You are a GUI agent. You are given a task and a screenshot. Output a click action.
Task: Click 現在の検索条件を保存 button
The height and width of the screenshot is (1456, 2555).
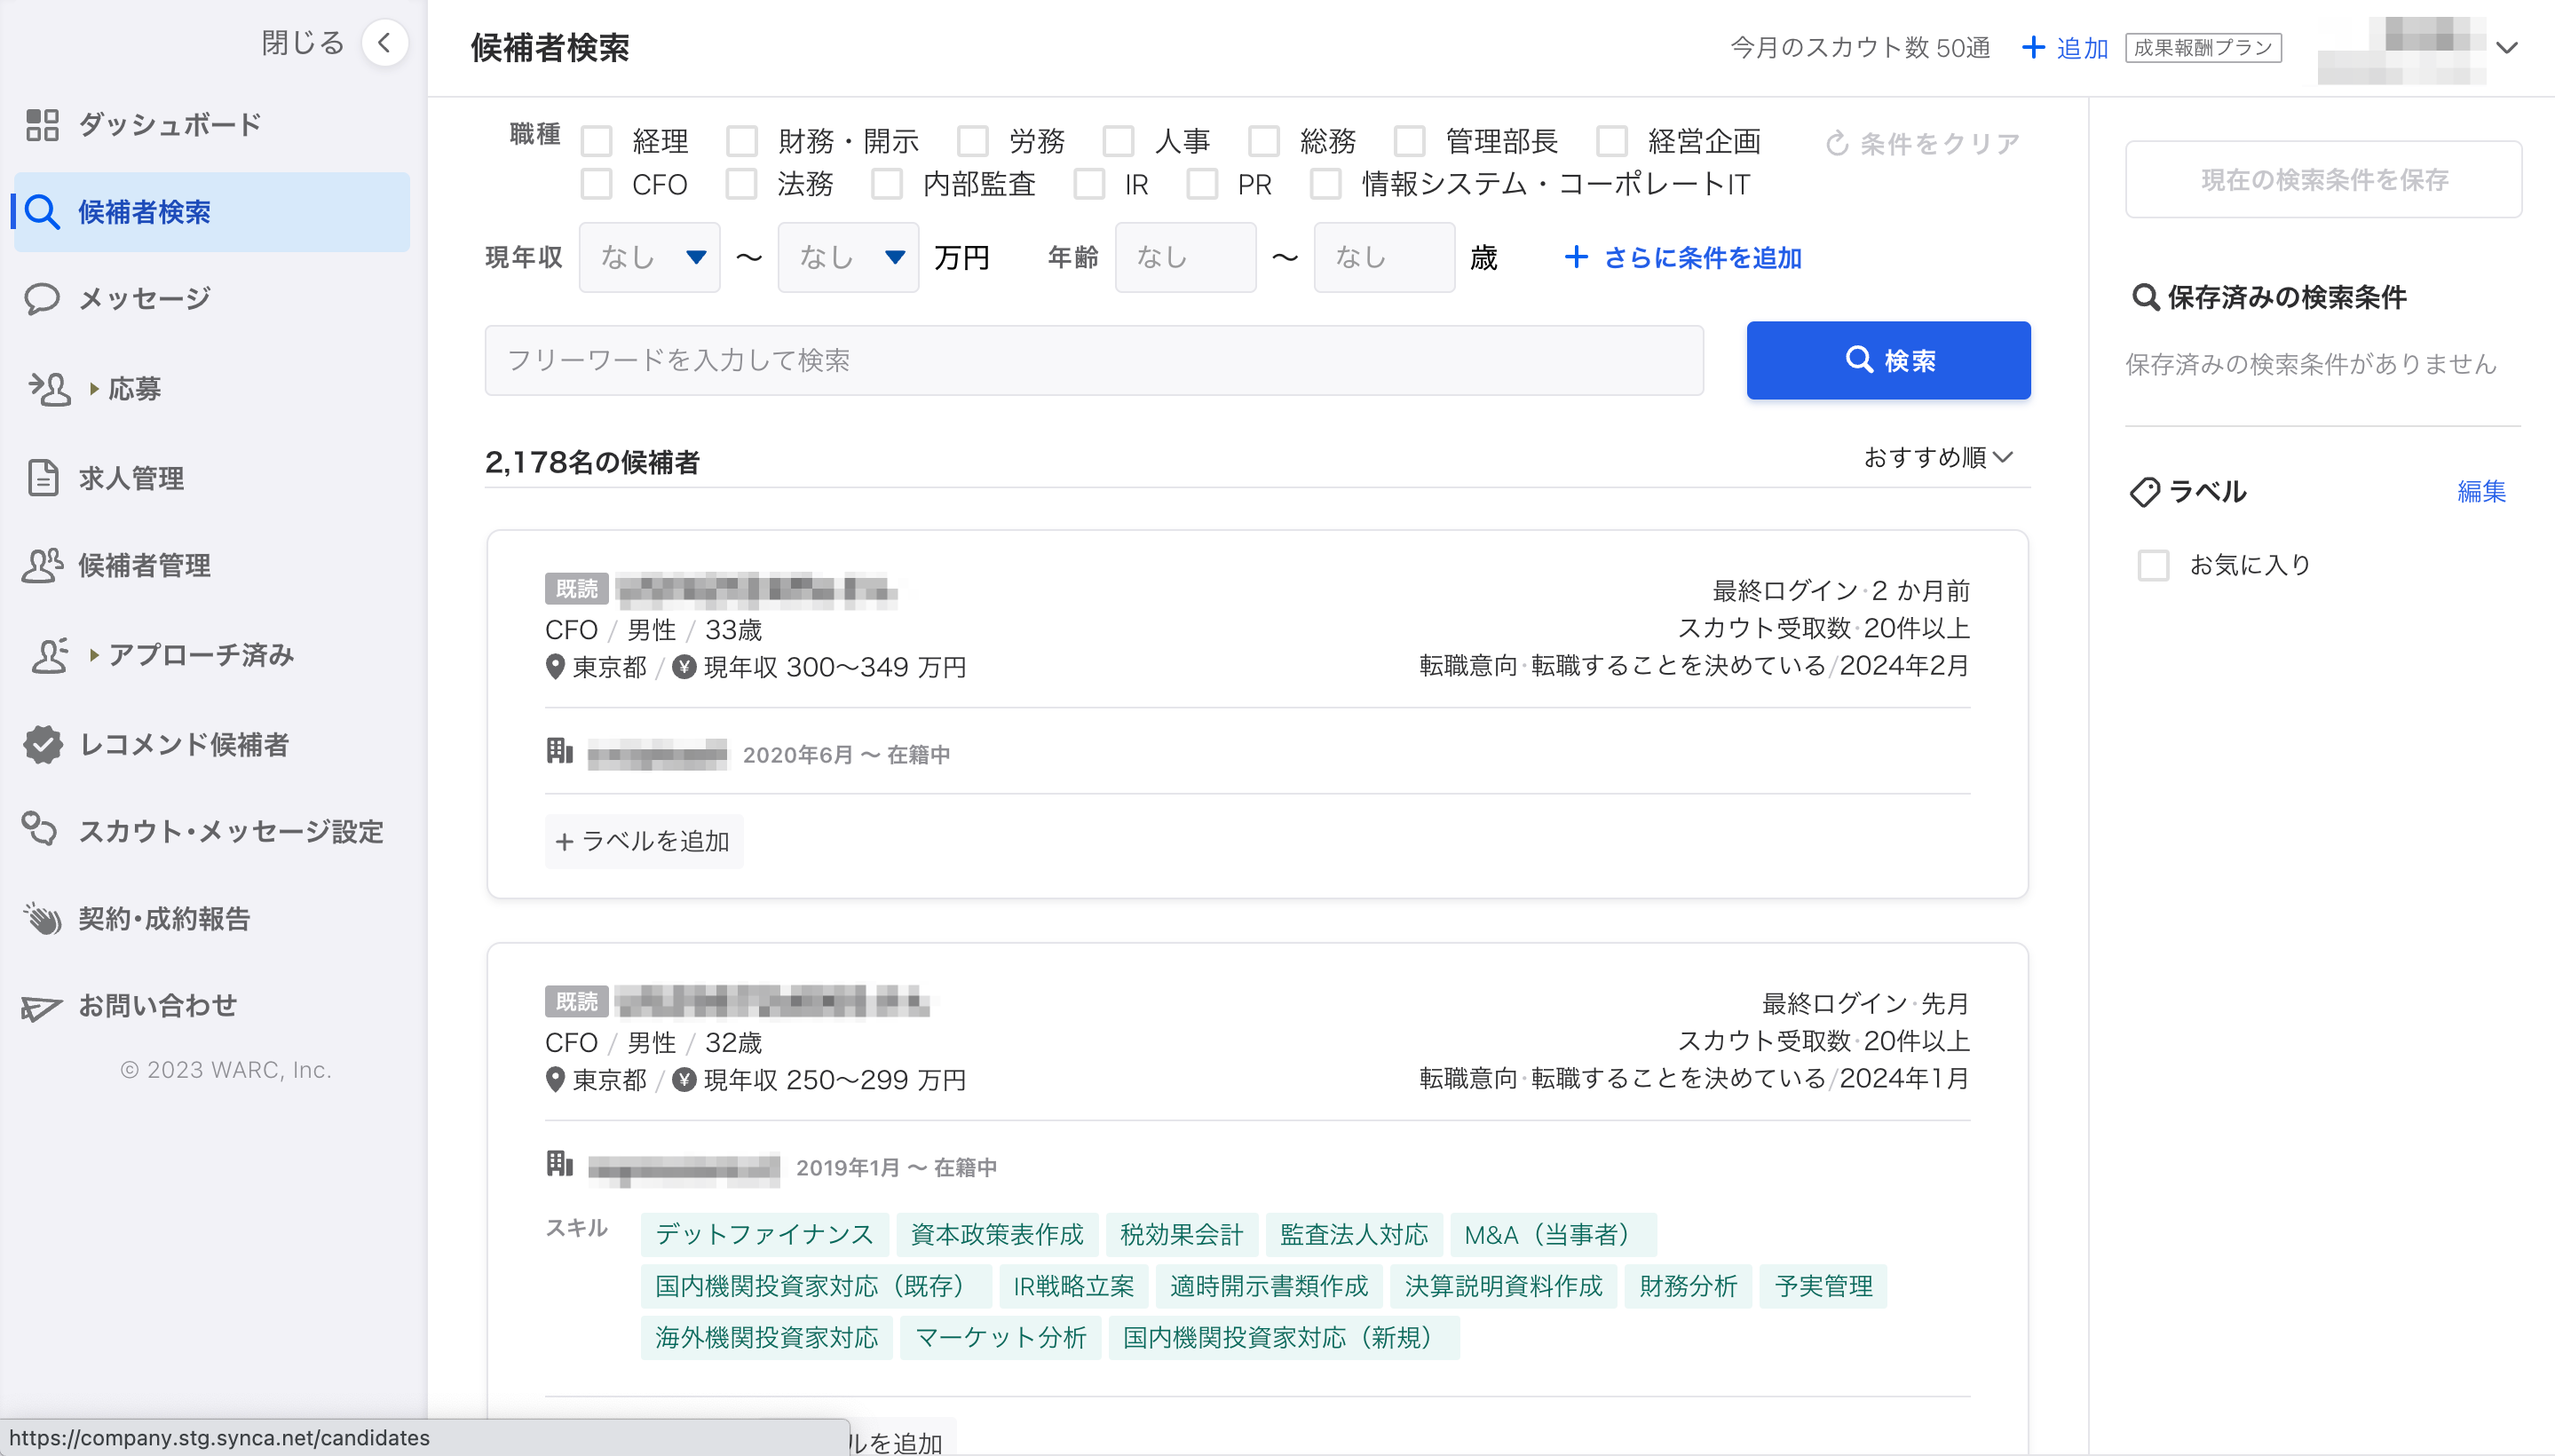(2324, 180)
